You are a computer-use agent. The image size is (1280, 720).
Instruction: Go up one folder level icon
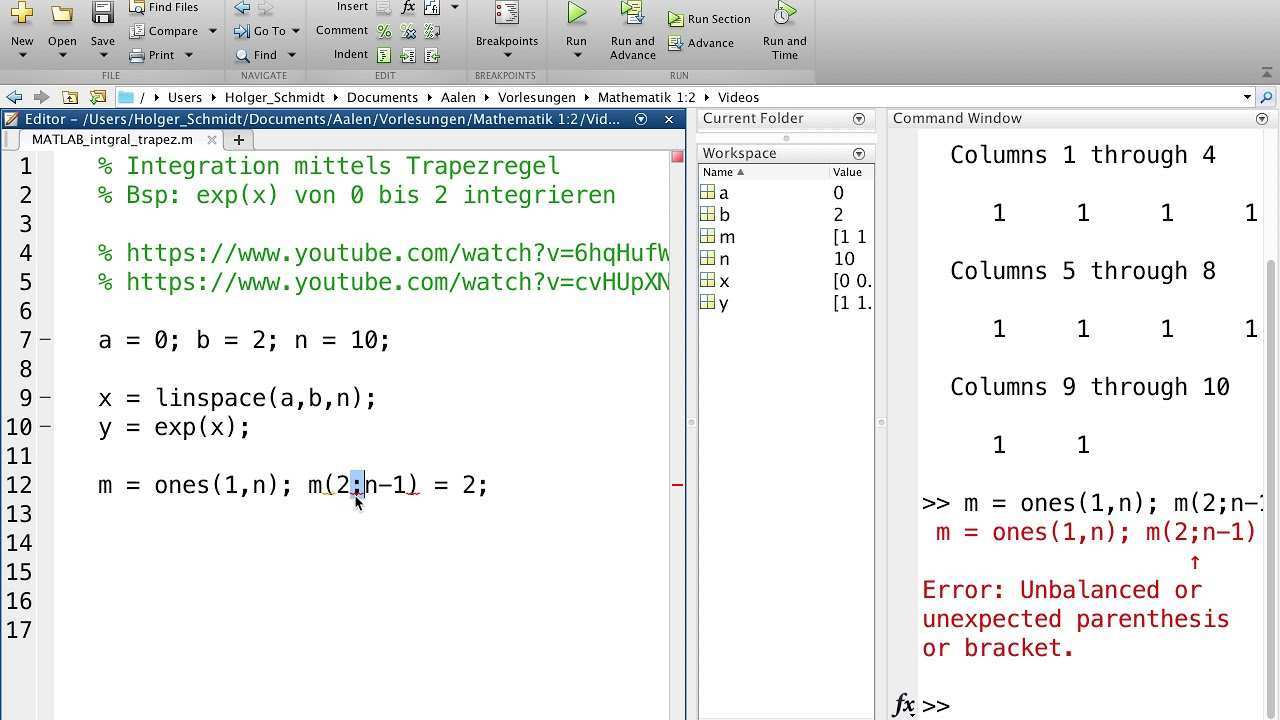[70, 97]
